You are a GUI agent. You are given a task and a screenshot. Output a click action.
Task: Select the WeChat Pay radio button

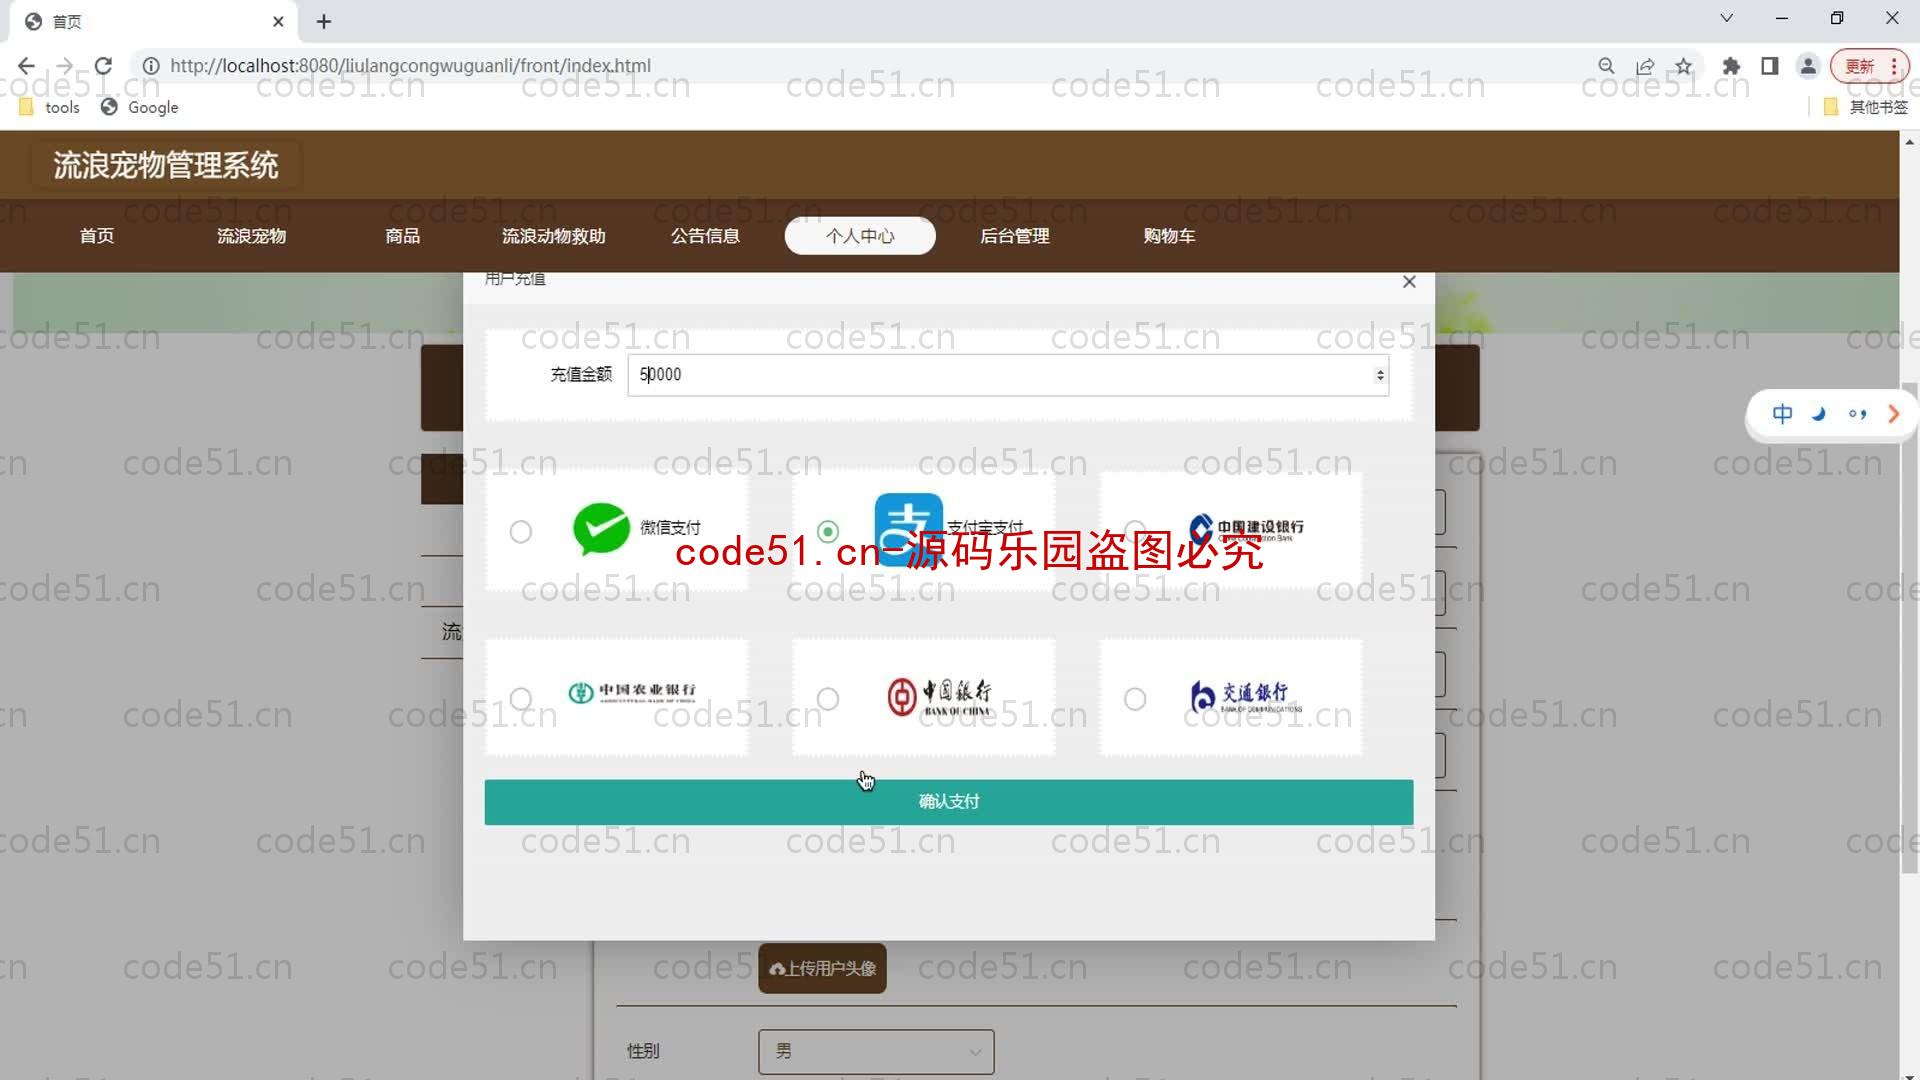point(520,532)
